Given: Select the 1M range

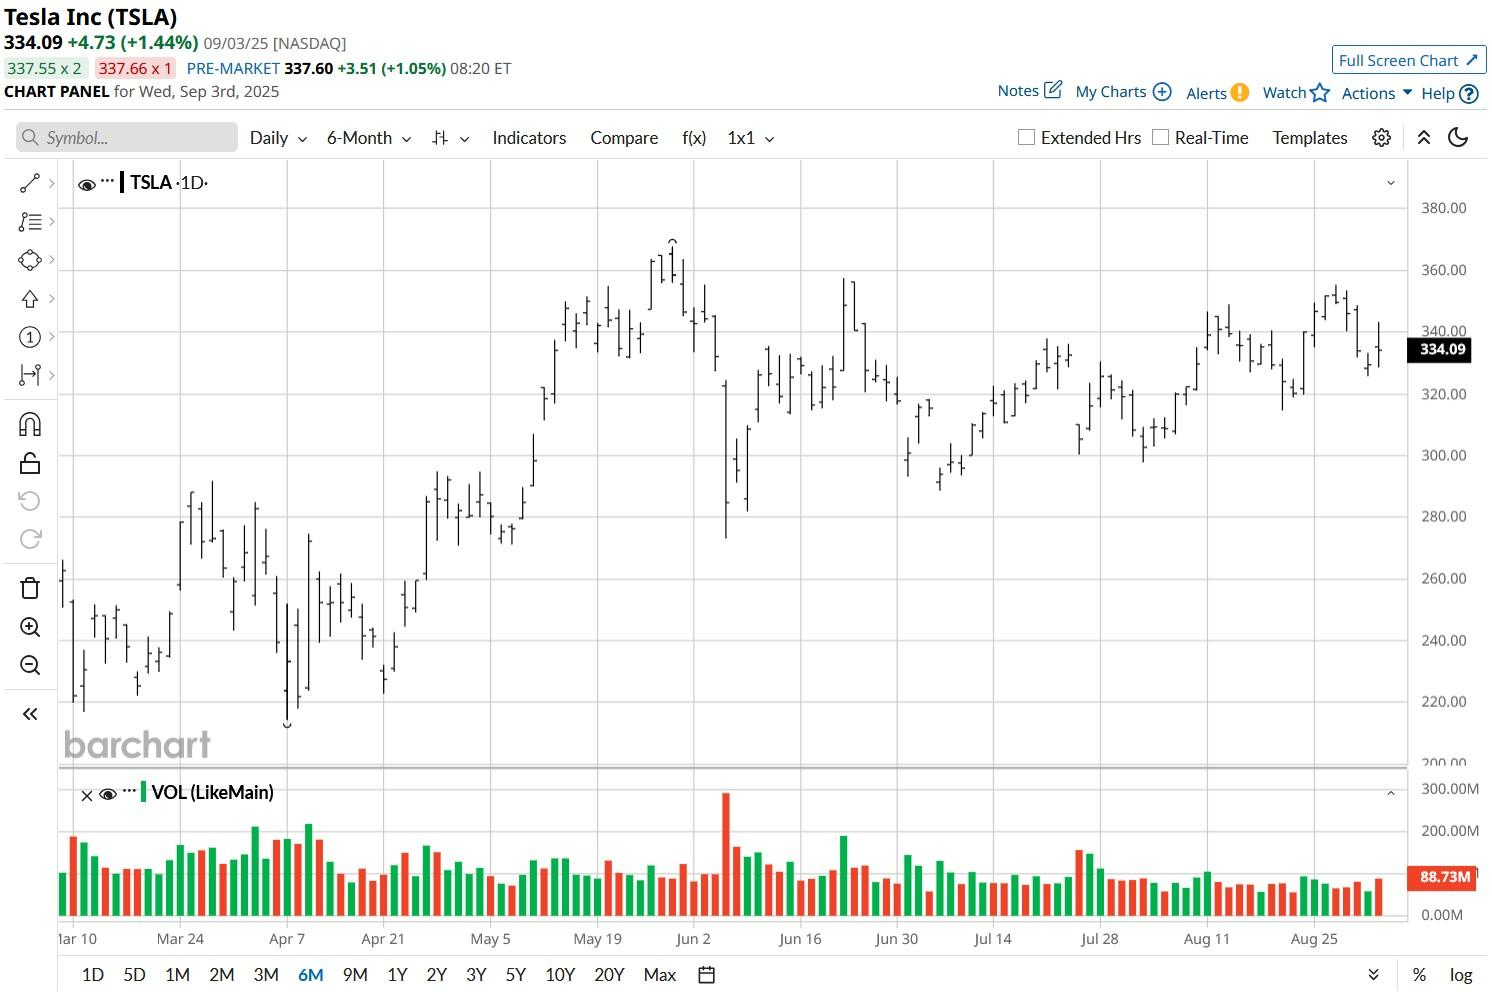Looking at the screenshot, I should [177, 975].
